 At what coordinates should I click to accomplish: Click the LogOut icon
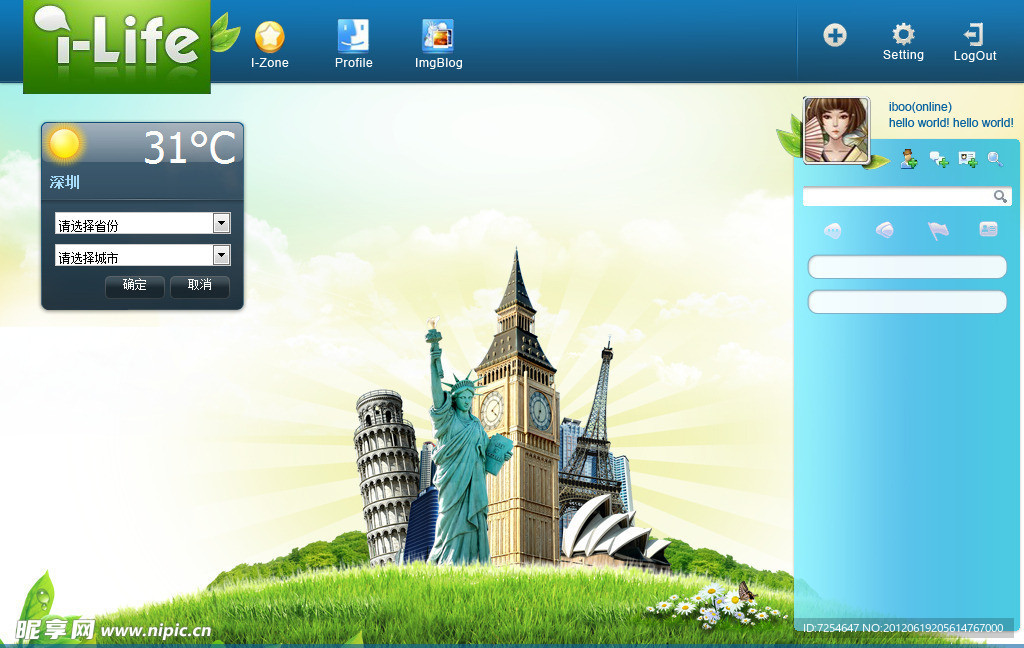pos(974,34)
